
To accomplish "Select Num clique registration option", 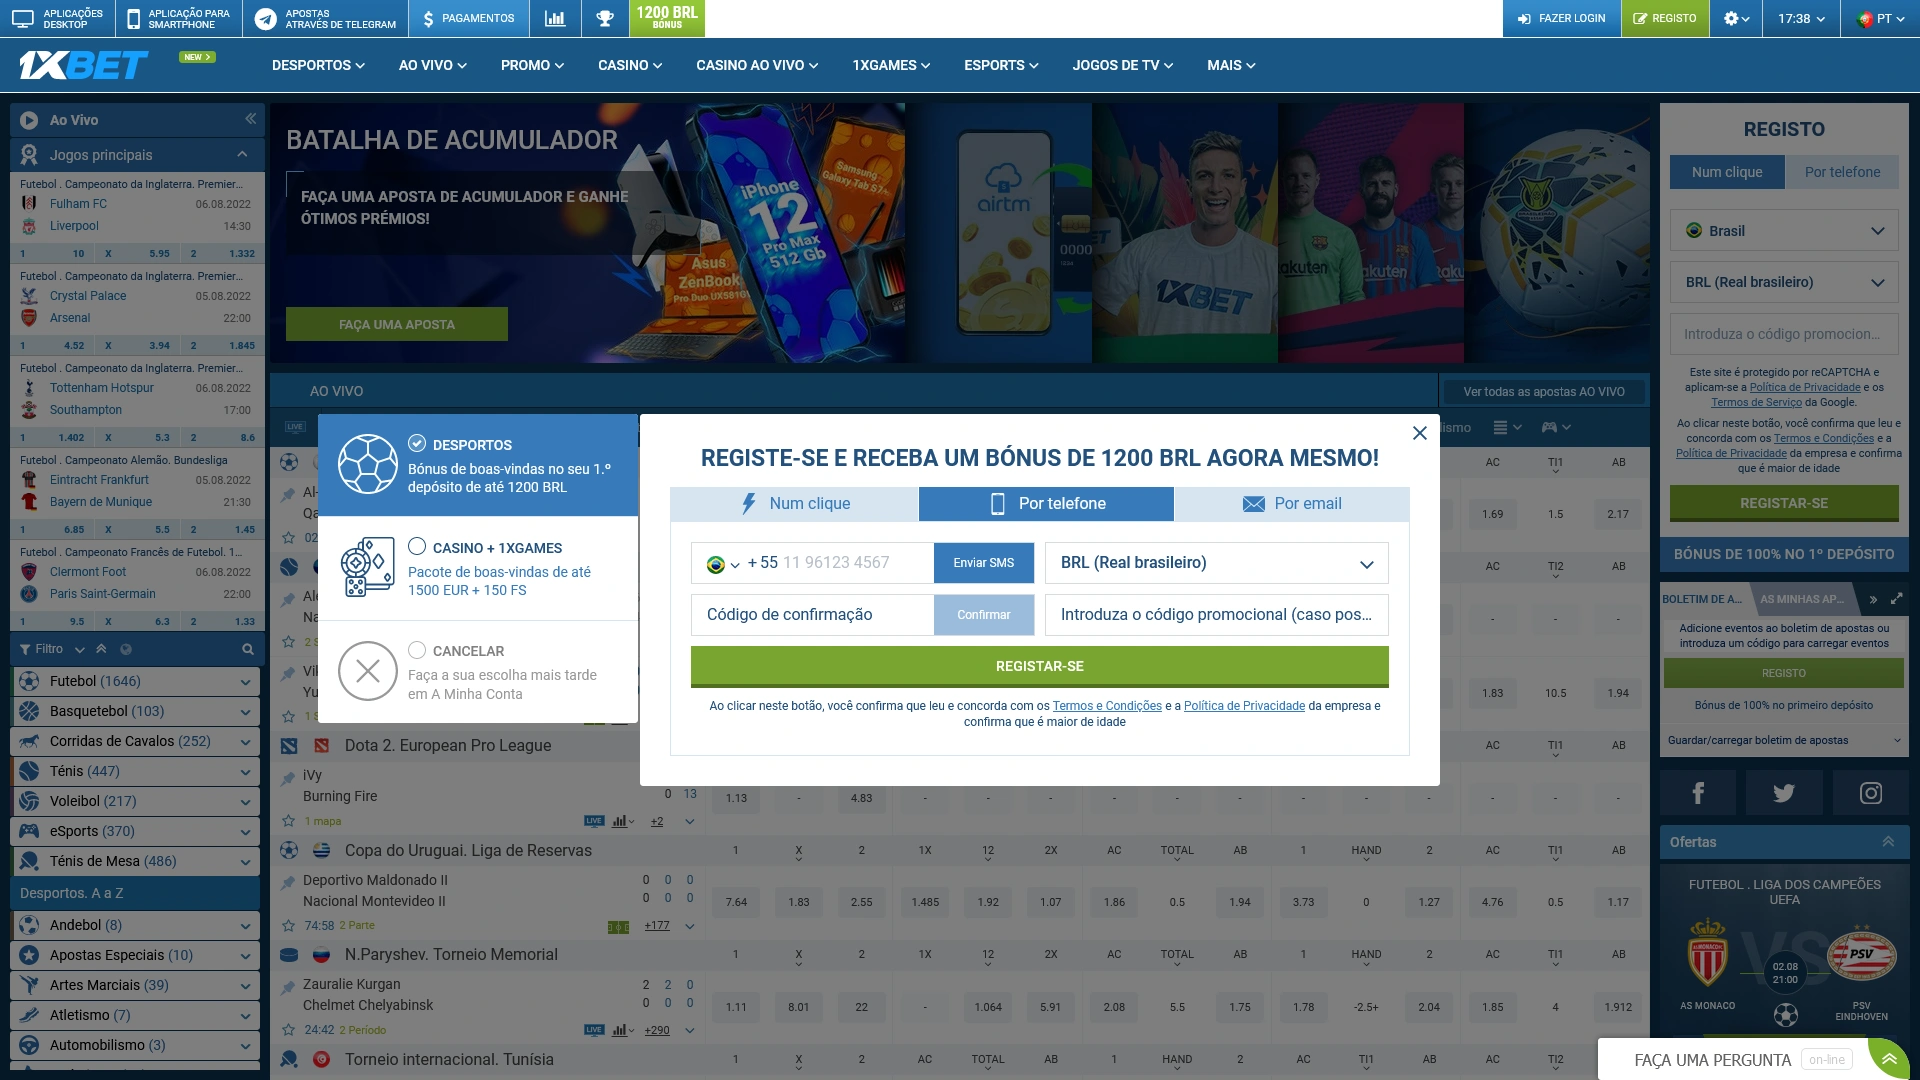I will tap(794, 502).
